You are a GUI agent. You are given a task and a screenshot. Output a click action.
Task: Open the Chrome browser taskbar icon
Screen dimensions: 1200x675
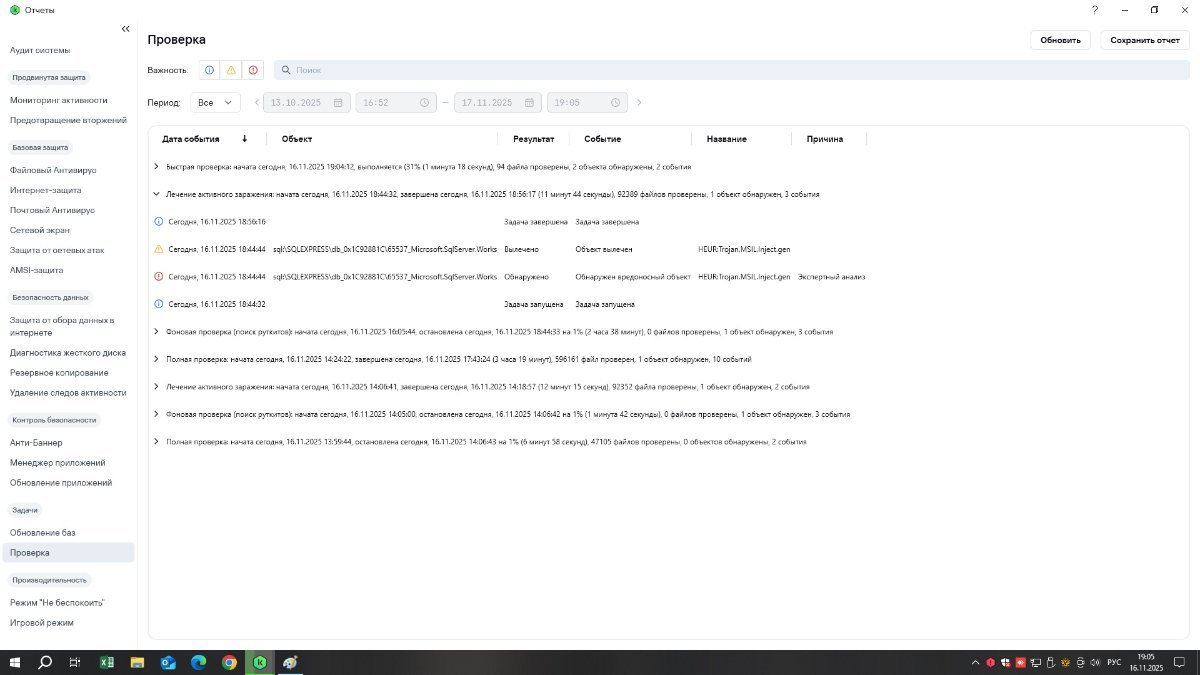[229, 662]
